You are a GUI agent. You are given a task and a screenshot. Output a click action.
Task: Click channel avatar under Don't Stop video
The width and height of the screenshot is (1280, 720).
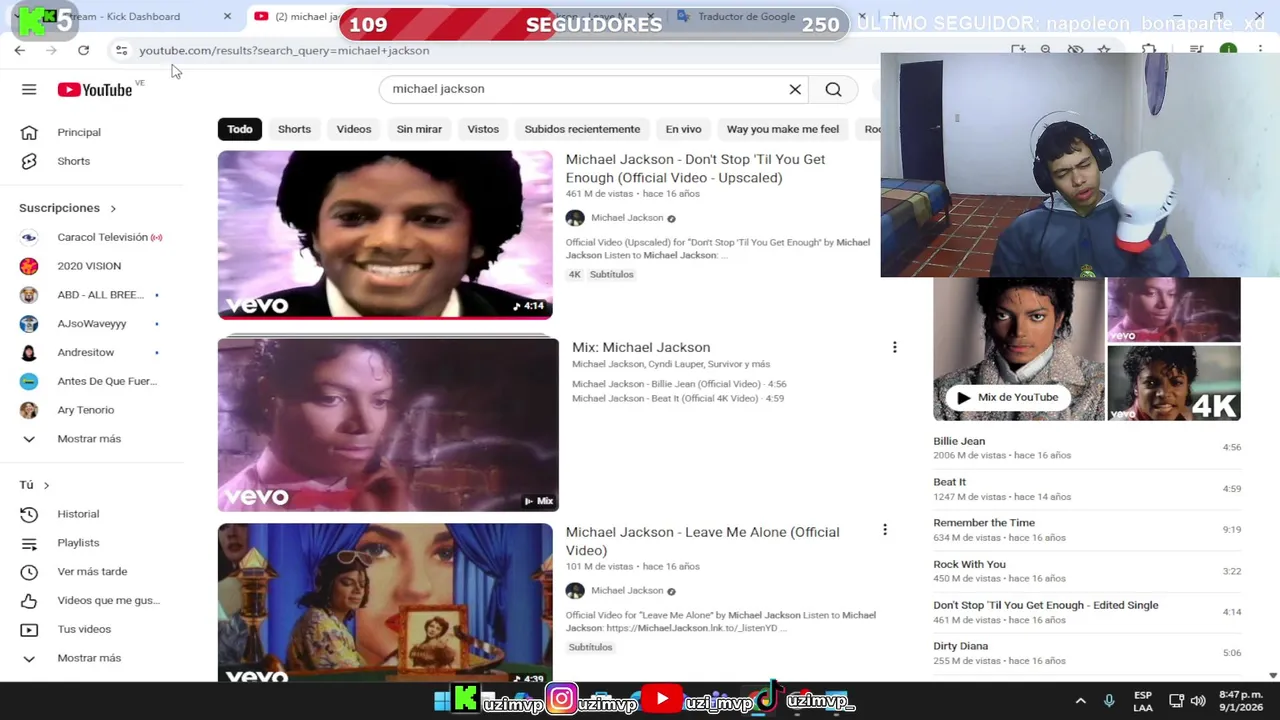pos(574,218)
